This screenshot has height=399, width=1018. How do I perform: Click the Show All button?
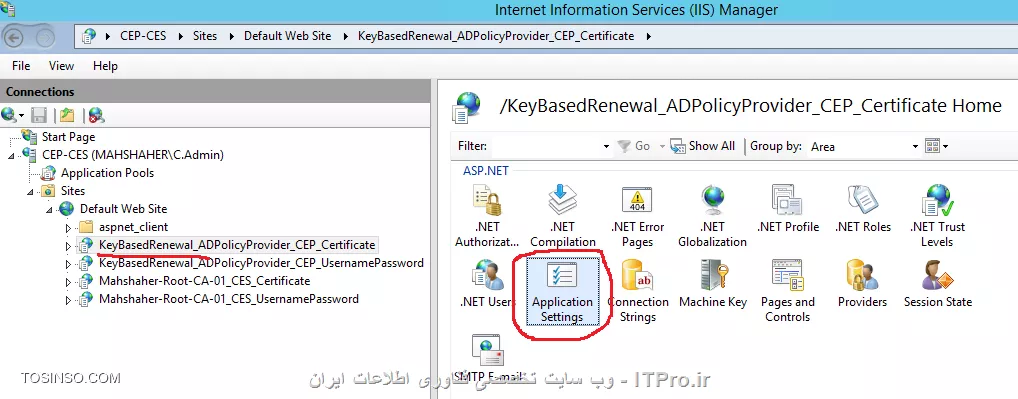coord(702,146)
